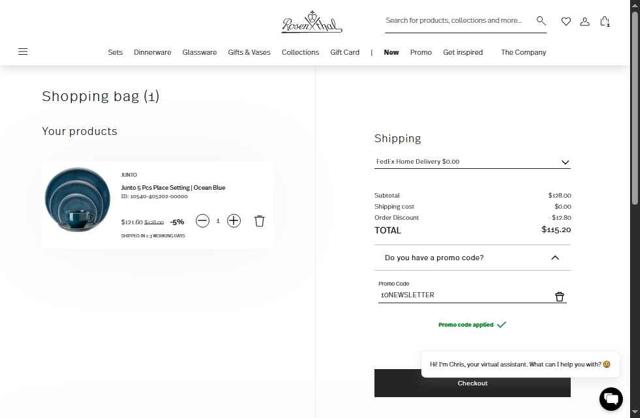Image resolution: width=640 pixels, height=418 pixels.
Task: Open the hamburger menu icon
Action: [x=23, y=52]
